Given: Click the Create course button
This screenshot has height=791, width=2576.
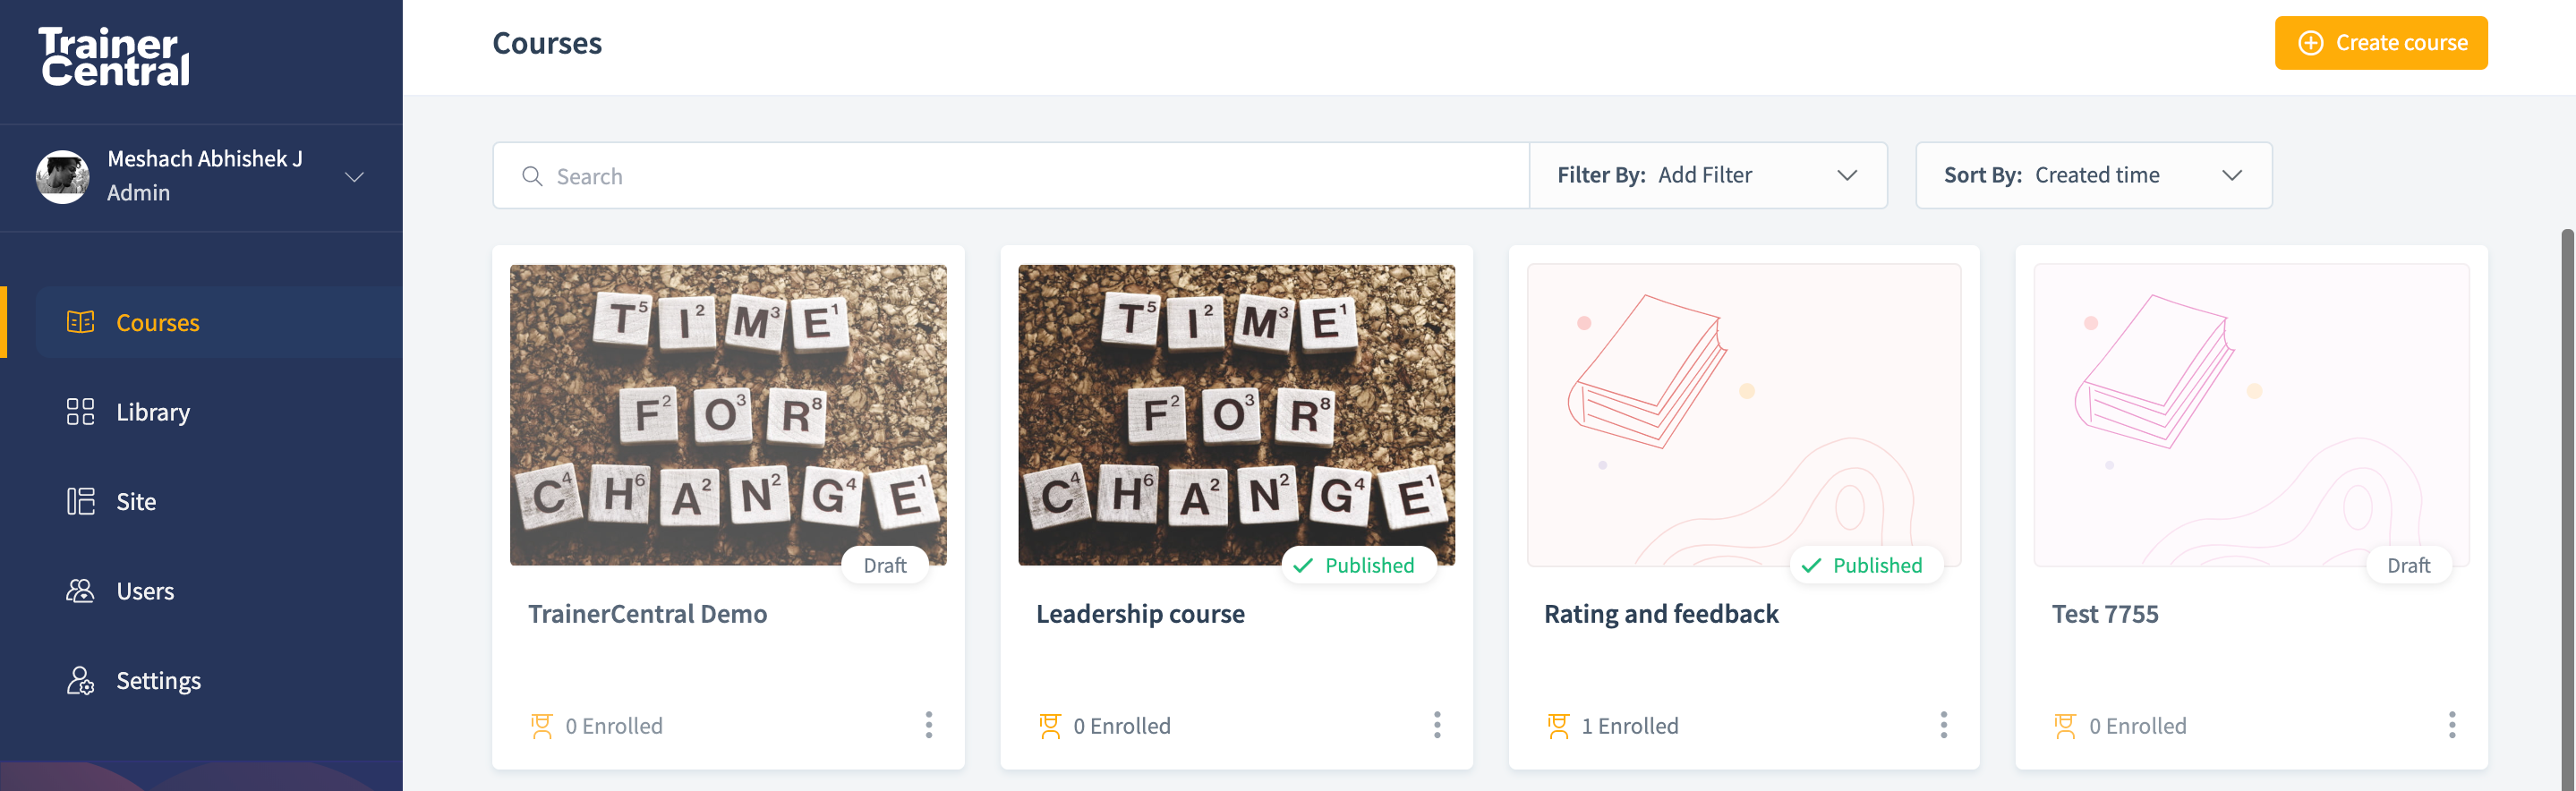Looking at the screenshot, I should click(2380, 43).
